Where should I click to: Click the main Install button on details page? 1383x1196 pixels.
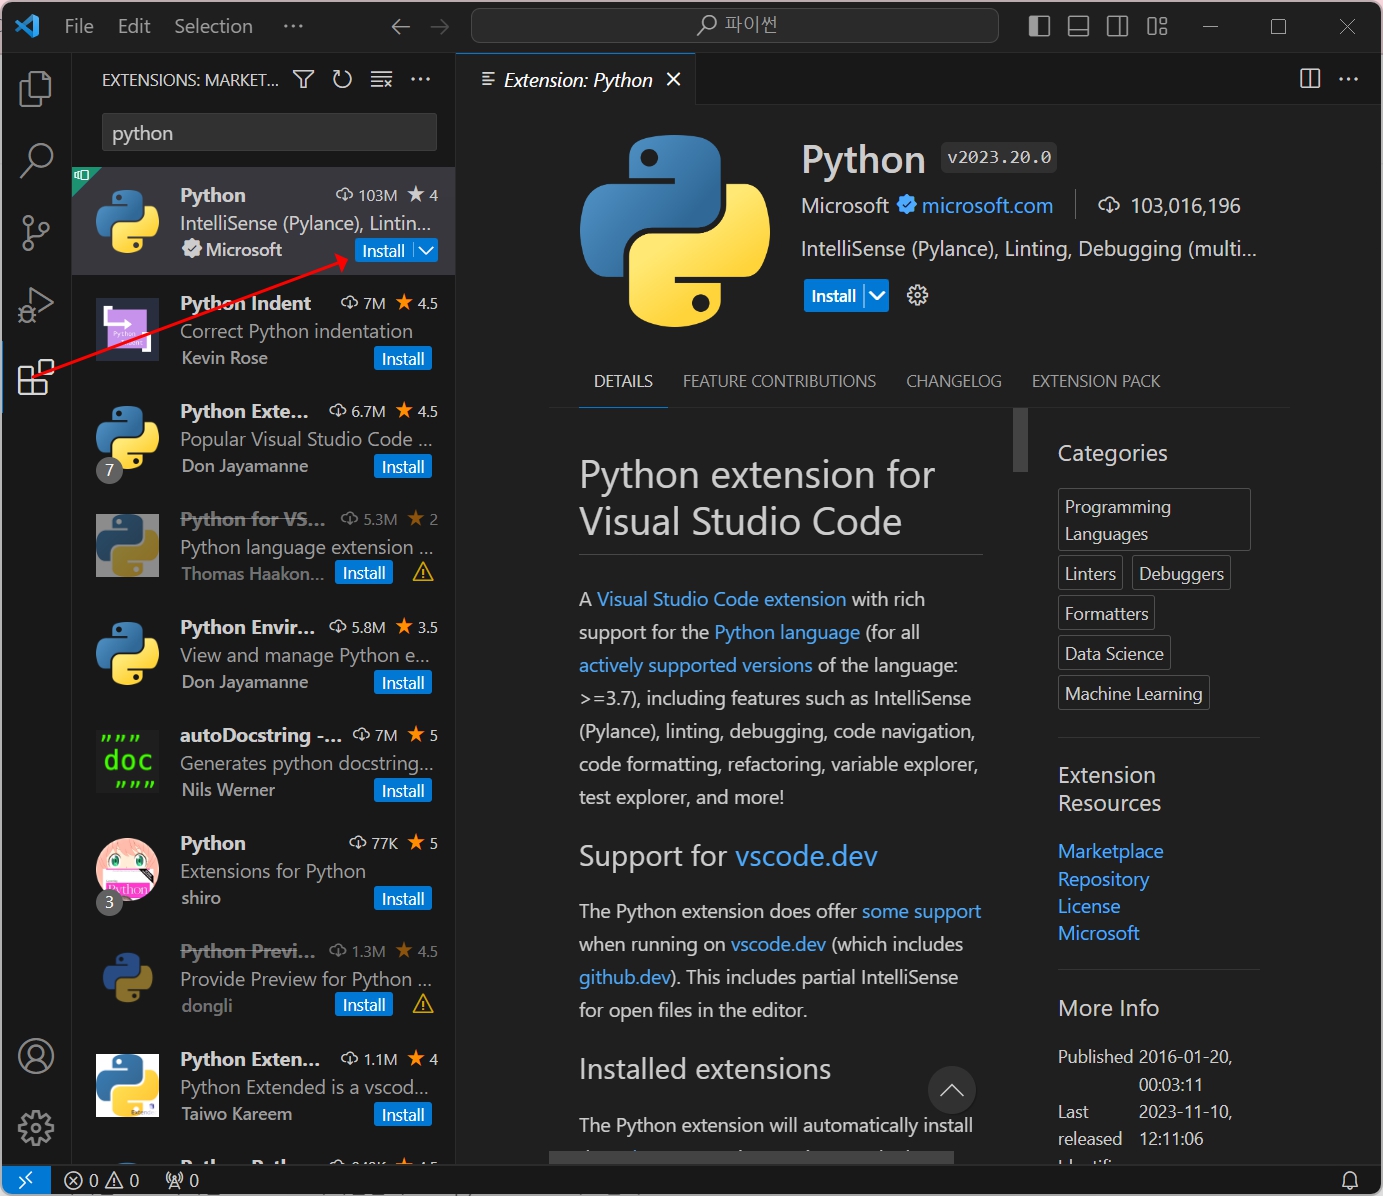click(834, 296)
